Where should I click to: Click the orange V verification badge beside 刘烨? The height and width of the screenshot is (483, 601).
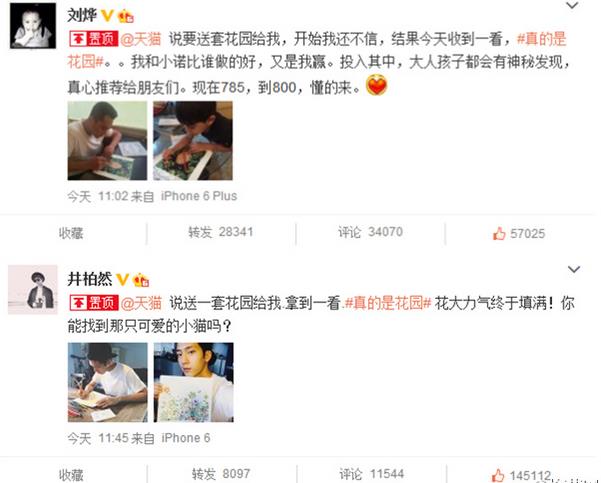(107, 15)
